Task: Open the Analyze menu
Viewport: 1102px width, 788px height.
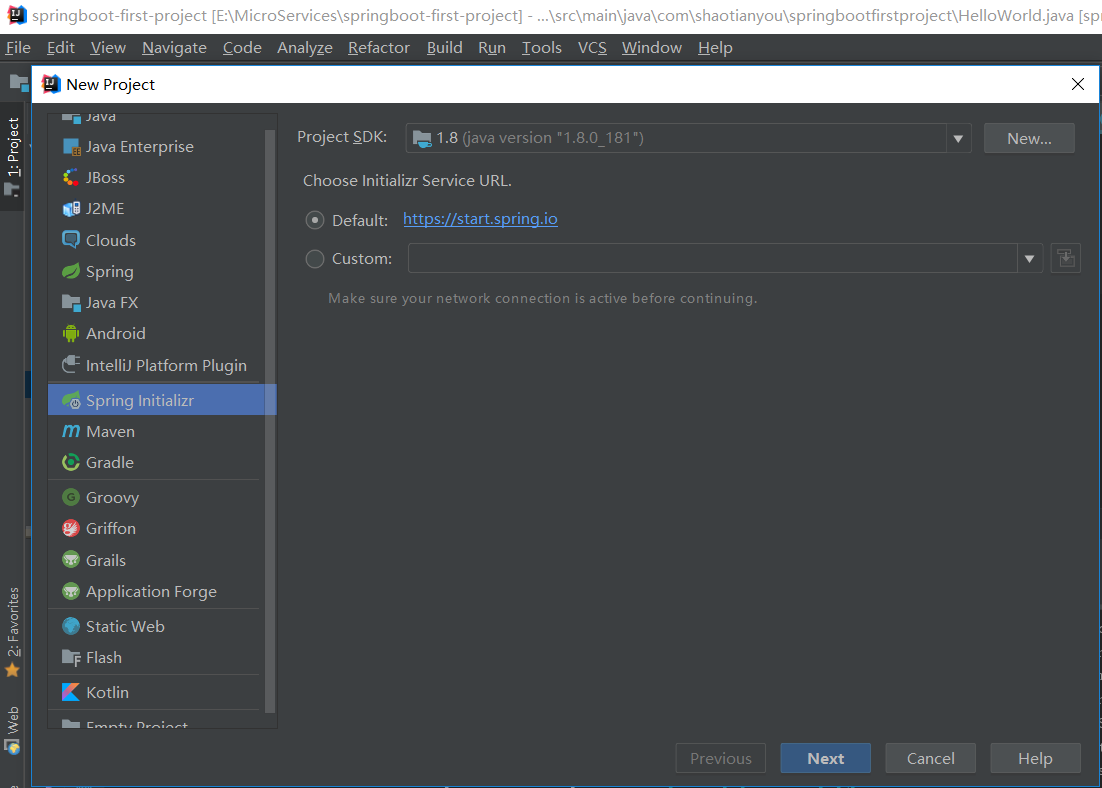Action: click(x=305, y=48)
